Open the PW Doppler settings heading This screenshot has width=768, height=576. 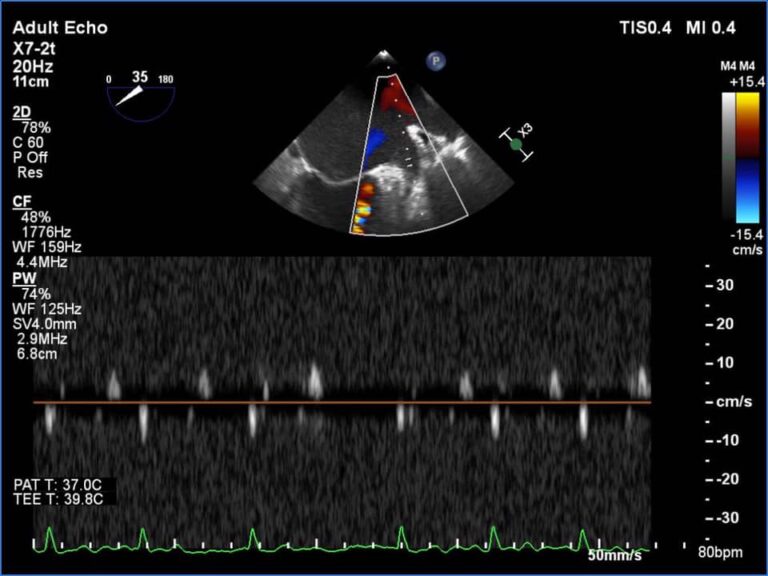pos(23,276)
